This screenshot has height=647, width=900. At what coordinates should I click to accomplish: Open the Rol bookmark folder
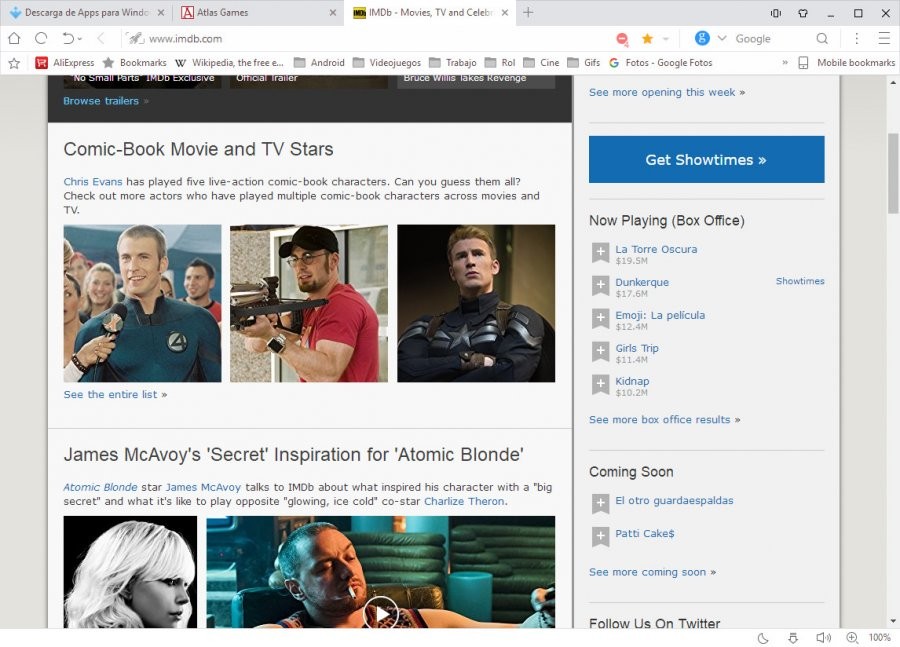pos(500,63)
